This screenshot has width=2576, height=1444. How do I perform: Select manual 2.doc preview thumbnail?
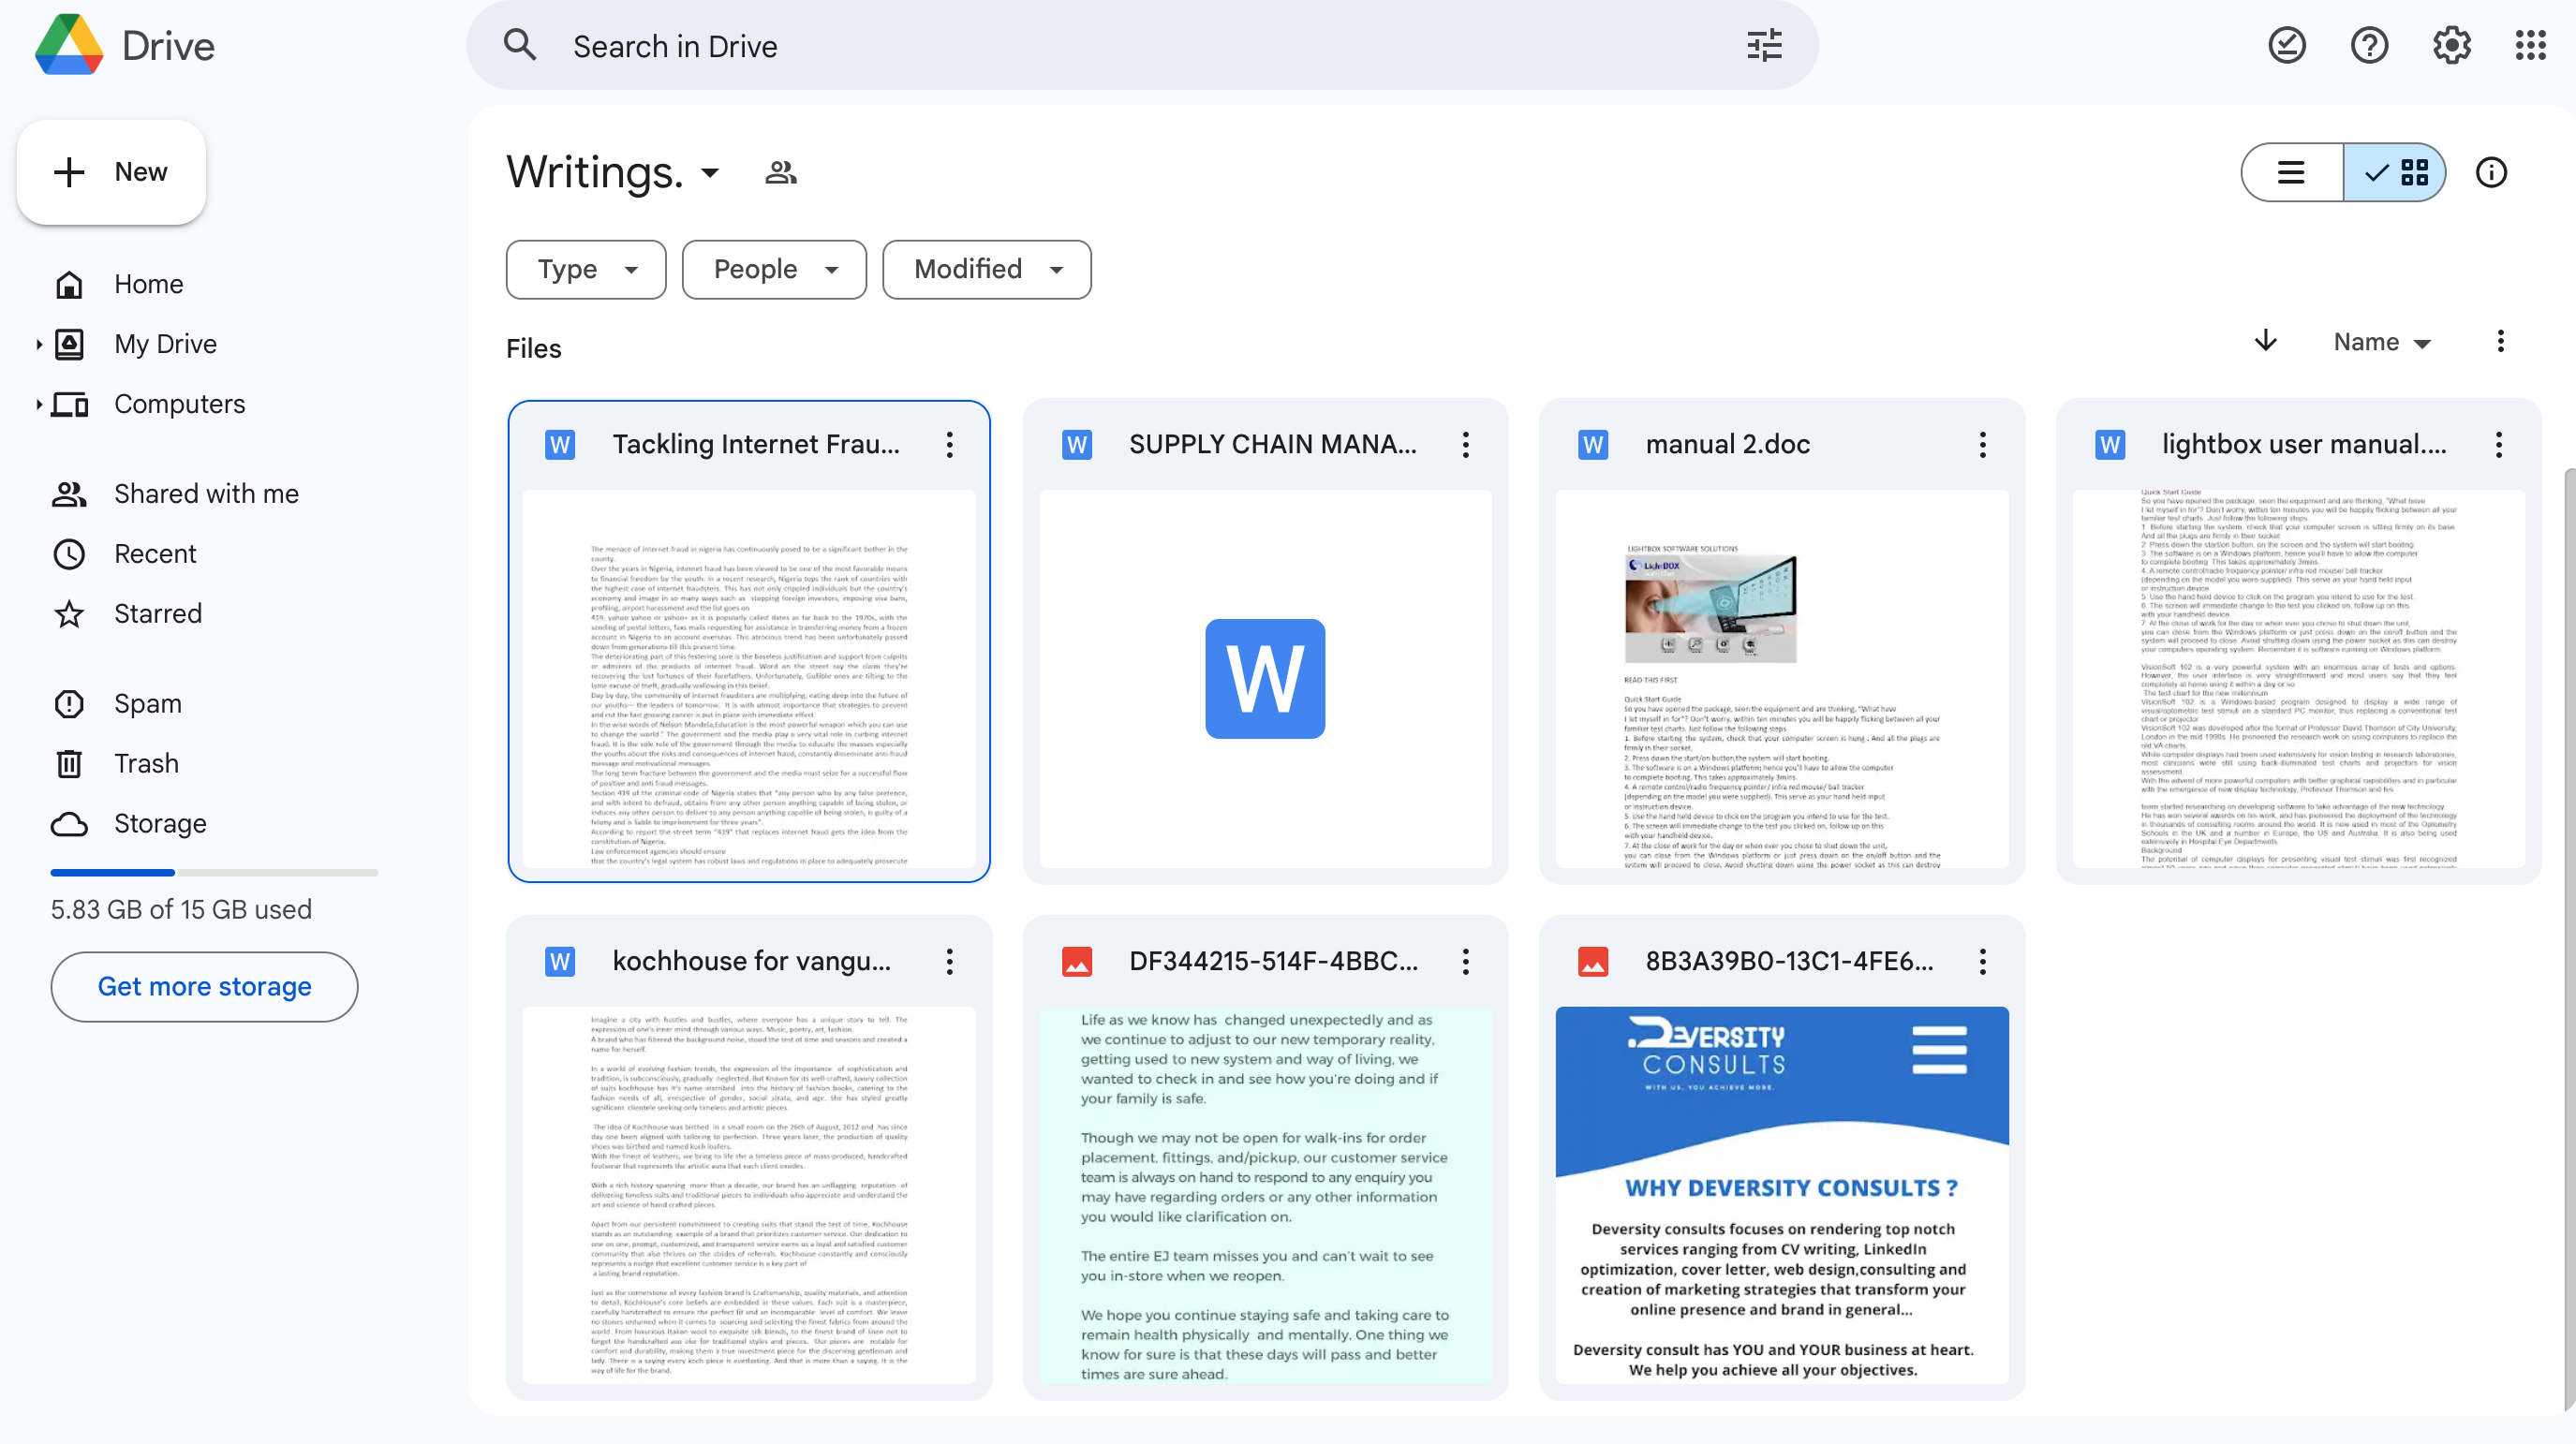[x=1782, y=679]
